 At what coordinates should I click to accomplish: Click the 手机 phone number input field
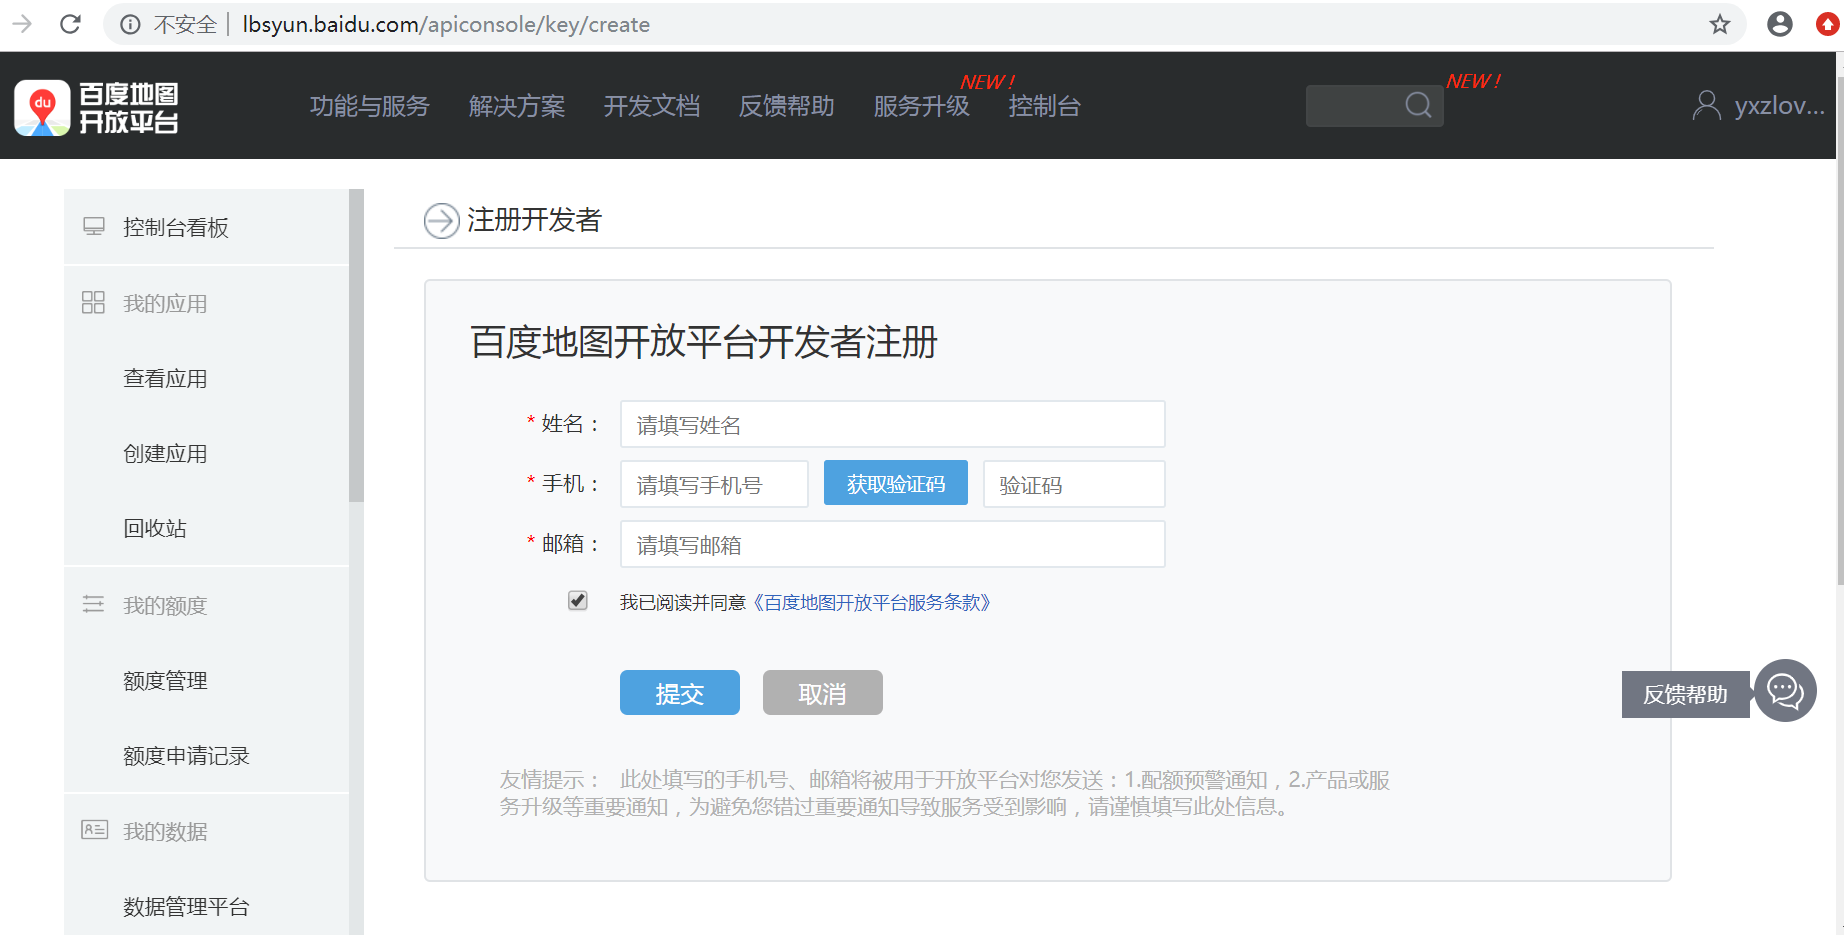point(714,484)
